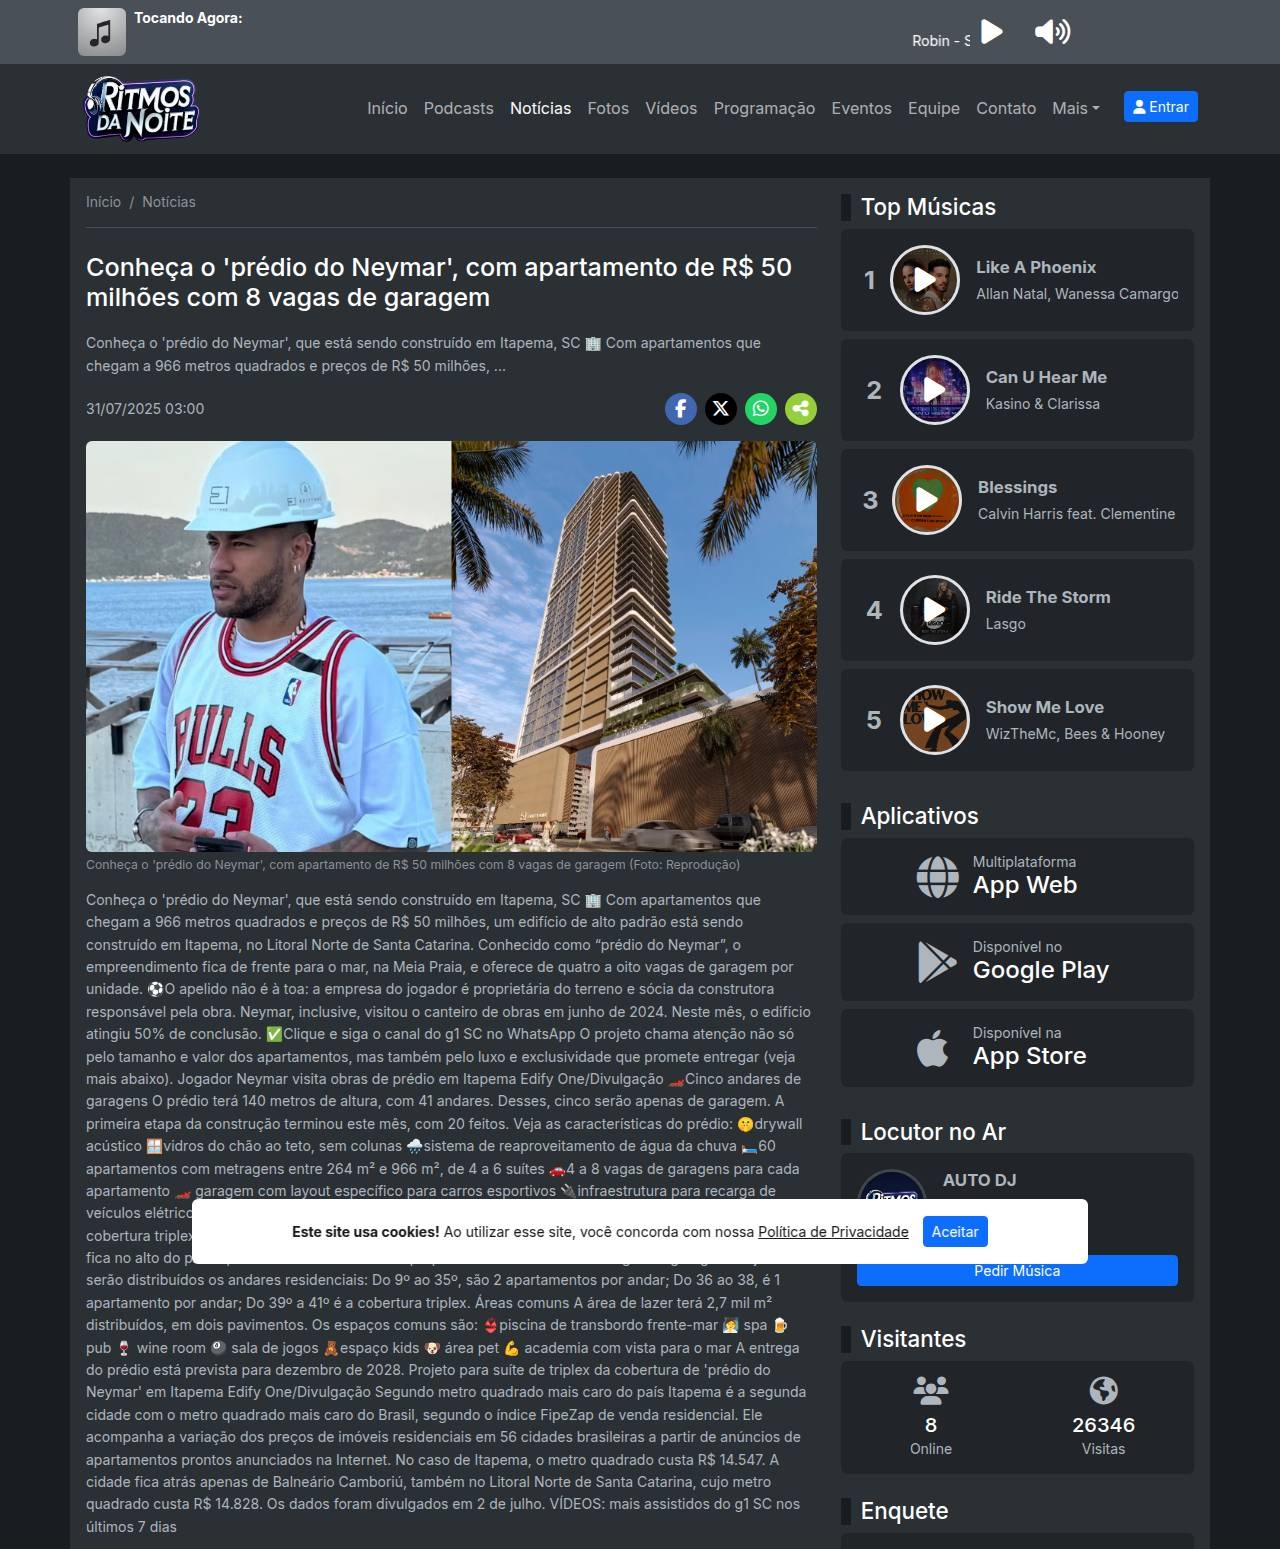Play 'Blessings' by Calvin Harris

[926, 500]
